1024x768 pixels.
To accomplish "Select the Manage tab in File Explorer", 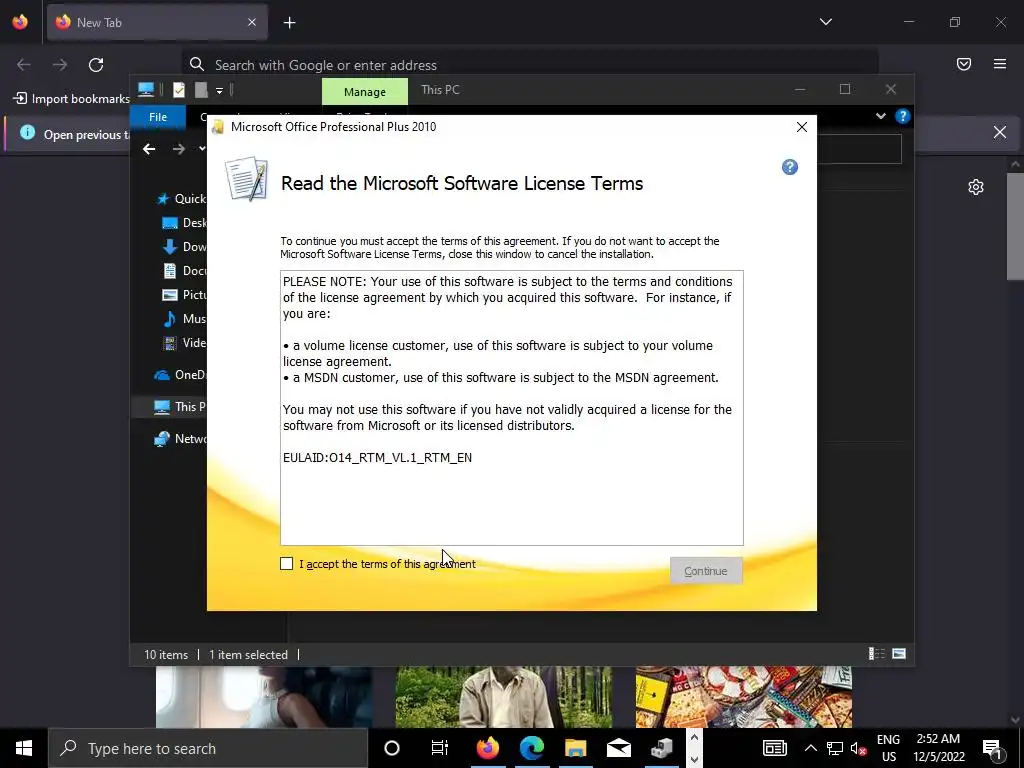I will click(x=364, y=91).
